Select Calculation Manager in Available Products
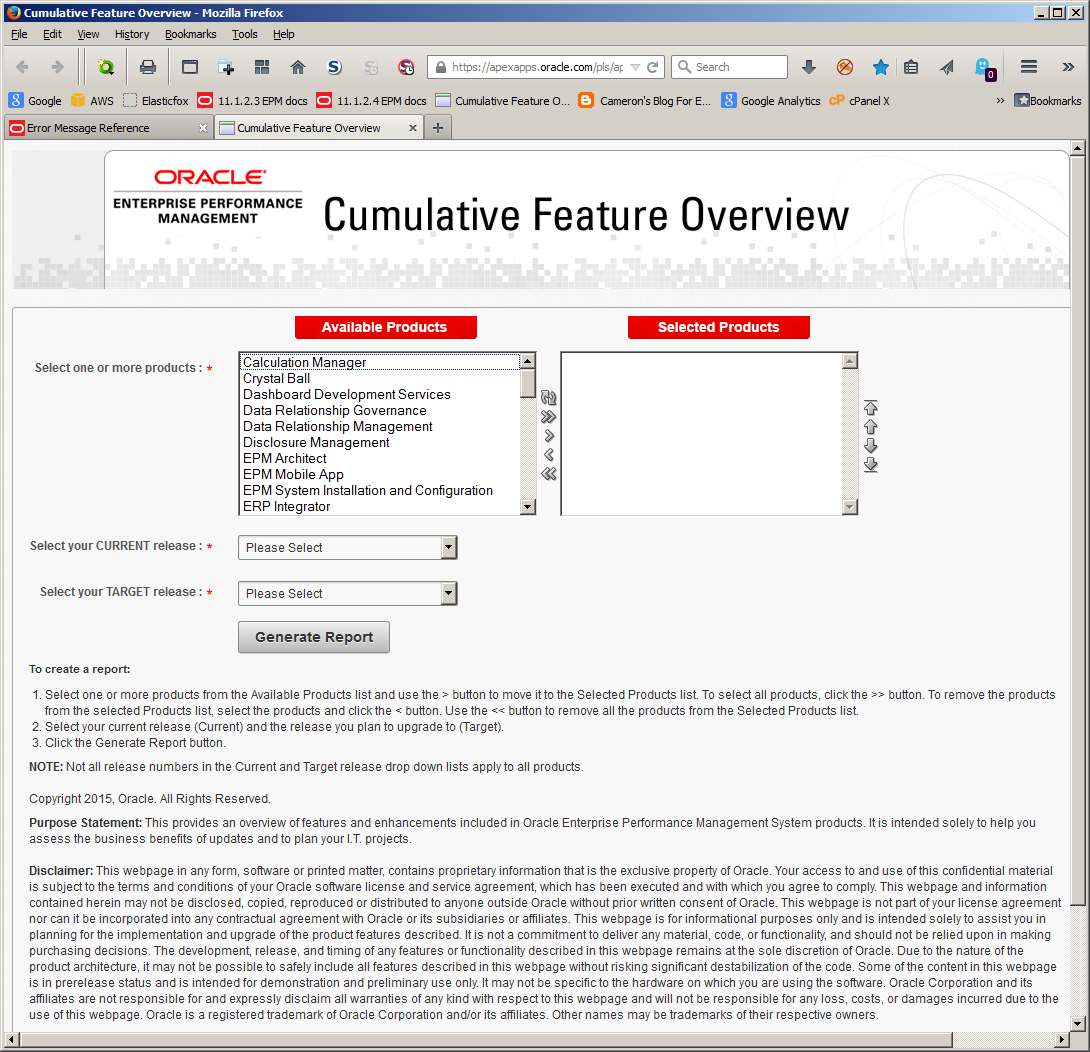This screenshot has height=1052, width=1090. pos(380,362)
